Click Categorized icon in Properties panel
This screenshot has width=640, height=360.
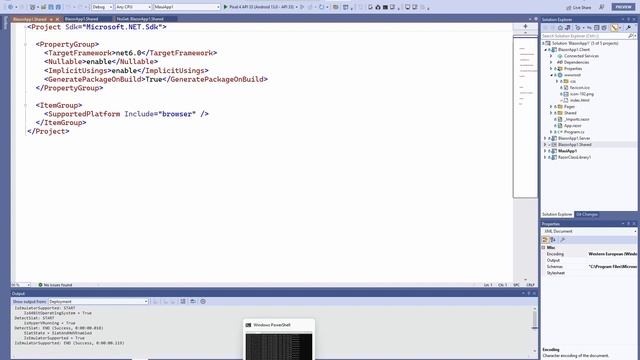pos(545,240)
